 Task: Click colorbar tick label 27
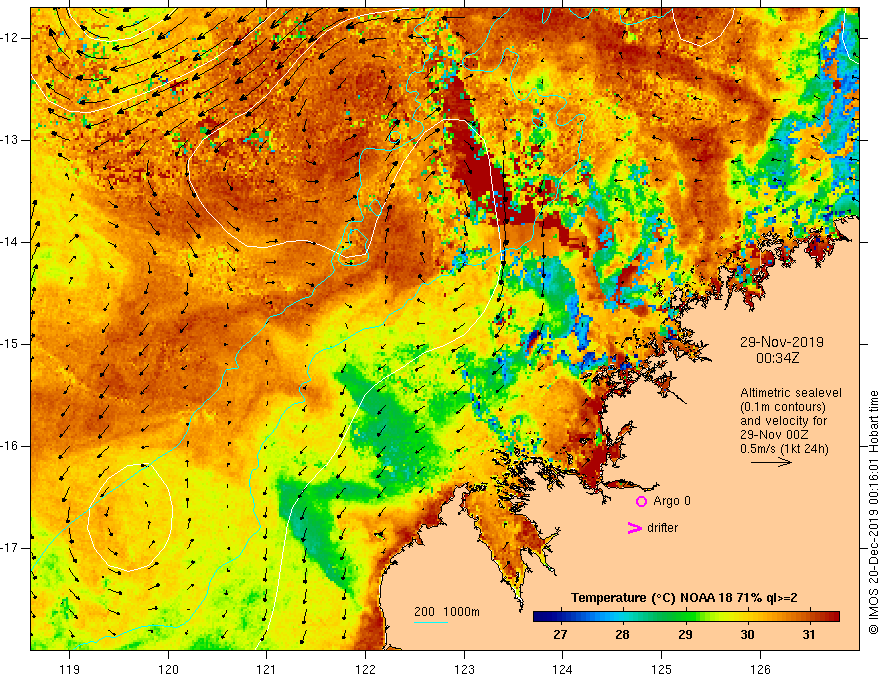[560, 635]
